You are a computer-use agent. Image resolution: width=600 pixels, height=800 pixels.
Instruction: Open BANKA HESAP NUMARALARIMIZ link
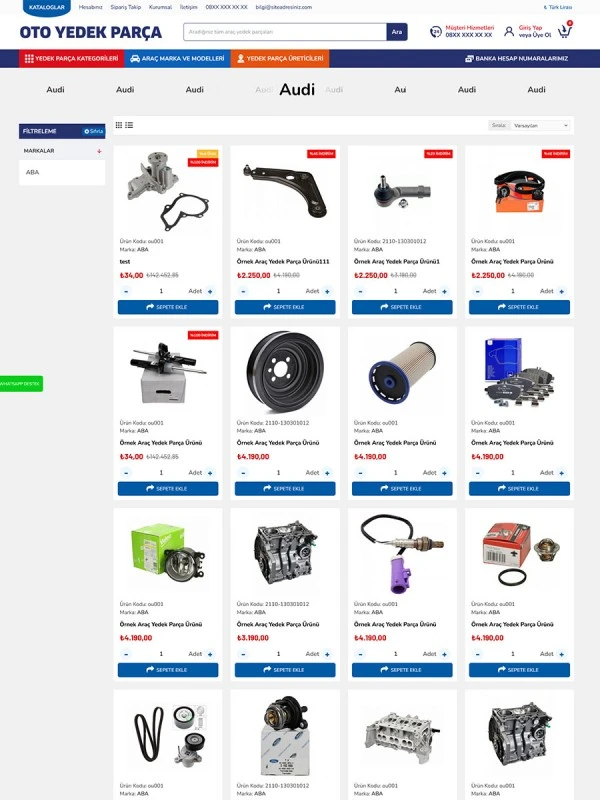tap(516, 59)
